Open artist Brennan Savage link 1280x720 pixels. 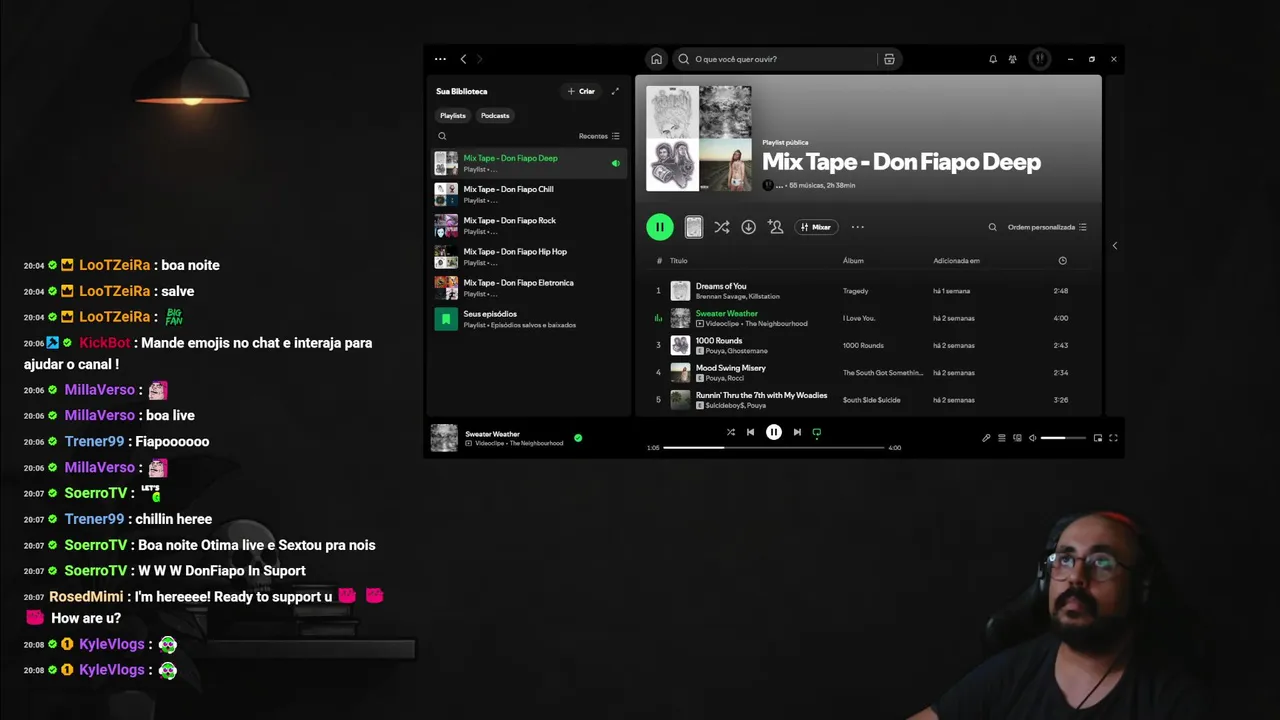pos(720,297)
